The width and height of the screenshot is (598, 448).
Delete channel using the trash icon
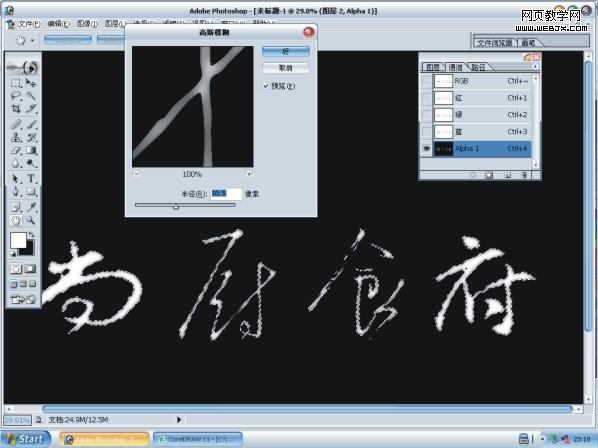tap(524, 175)
